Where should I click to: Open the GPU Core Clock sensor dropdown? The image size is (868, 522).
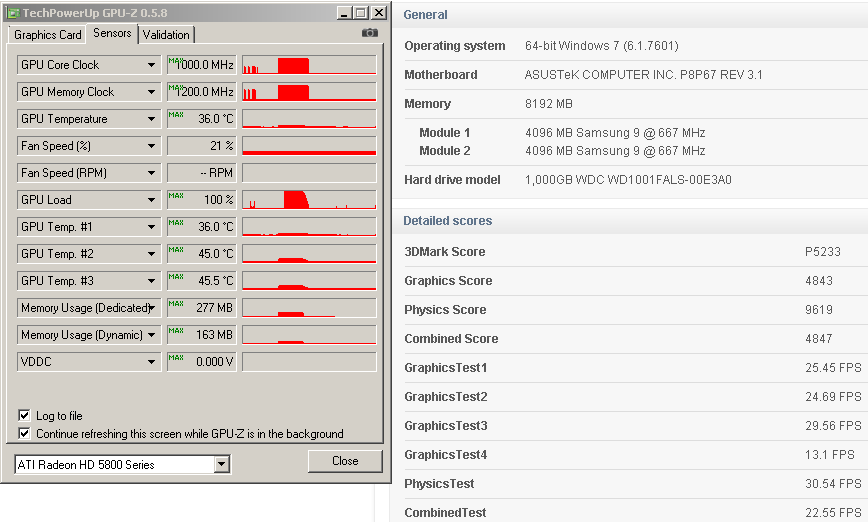[x=89, y=65]
